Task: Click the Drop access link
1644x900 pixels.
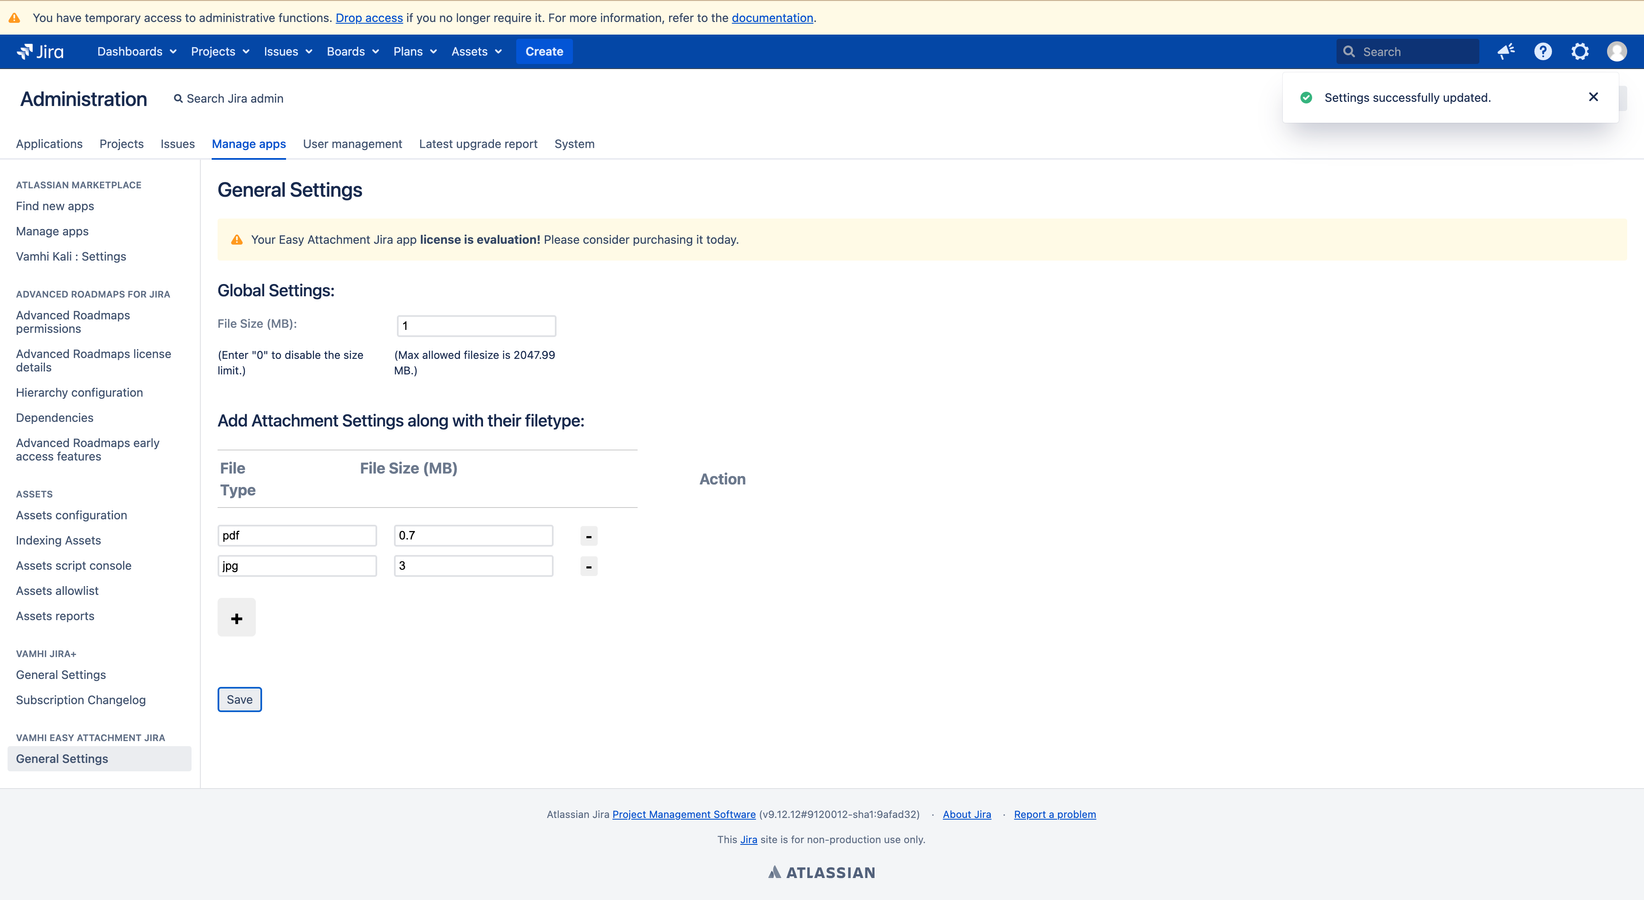Action: point(369,18)
